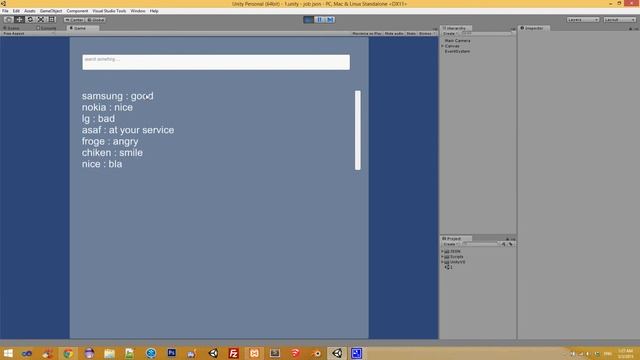640x360 pixels.
Task: Stop play mode with the Play button
Action: tap(309, 20)
